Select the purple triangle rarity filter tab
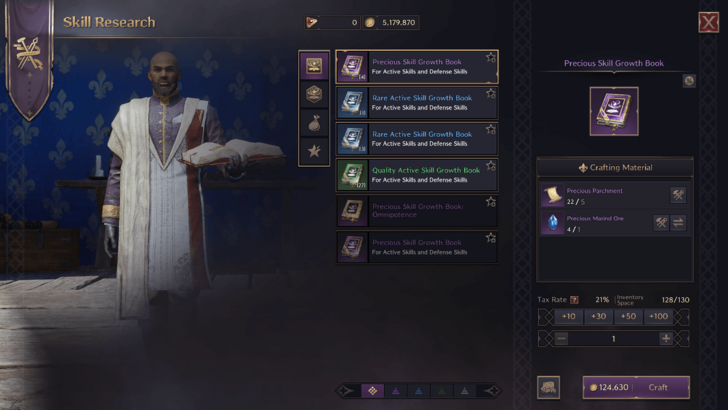The height and width of the screenshot is (410, 728). (x=396, y=391)
